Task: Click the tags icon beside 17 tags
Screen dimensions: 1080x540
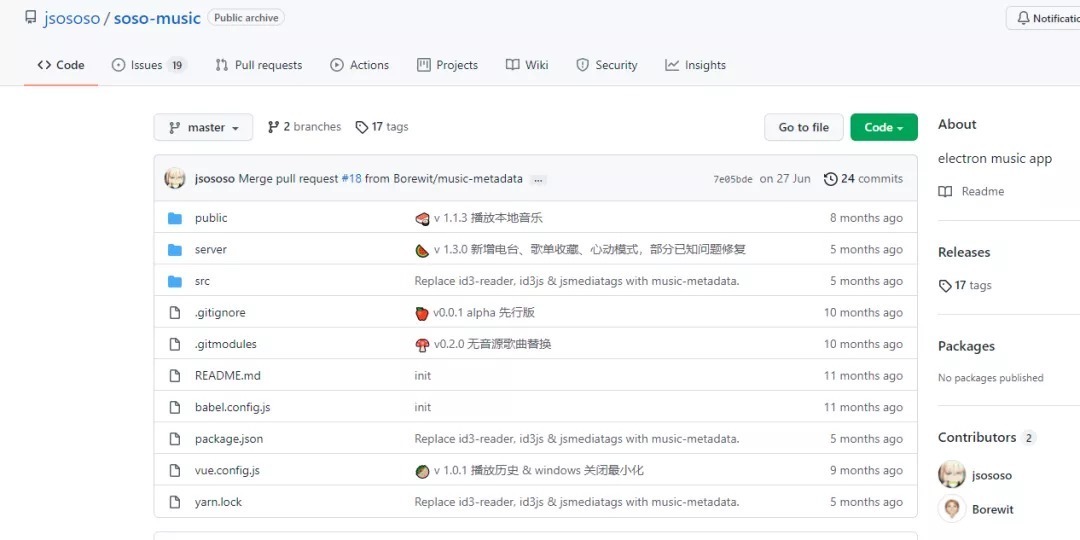Action: click(362, 128)
